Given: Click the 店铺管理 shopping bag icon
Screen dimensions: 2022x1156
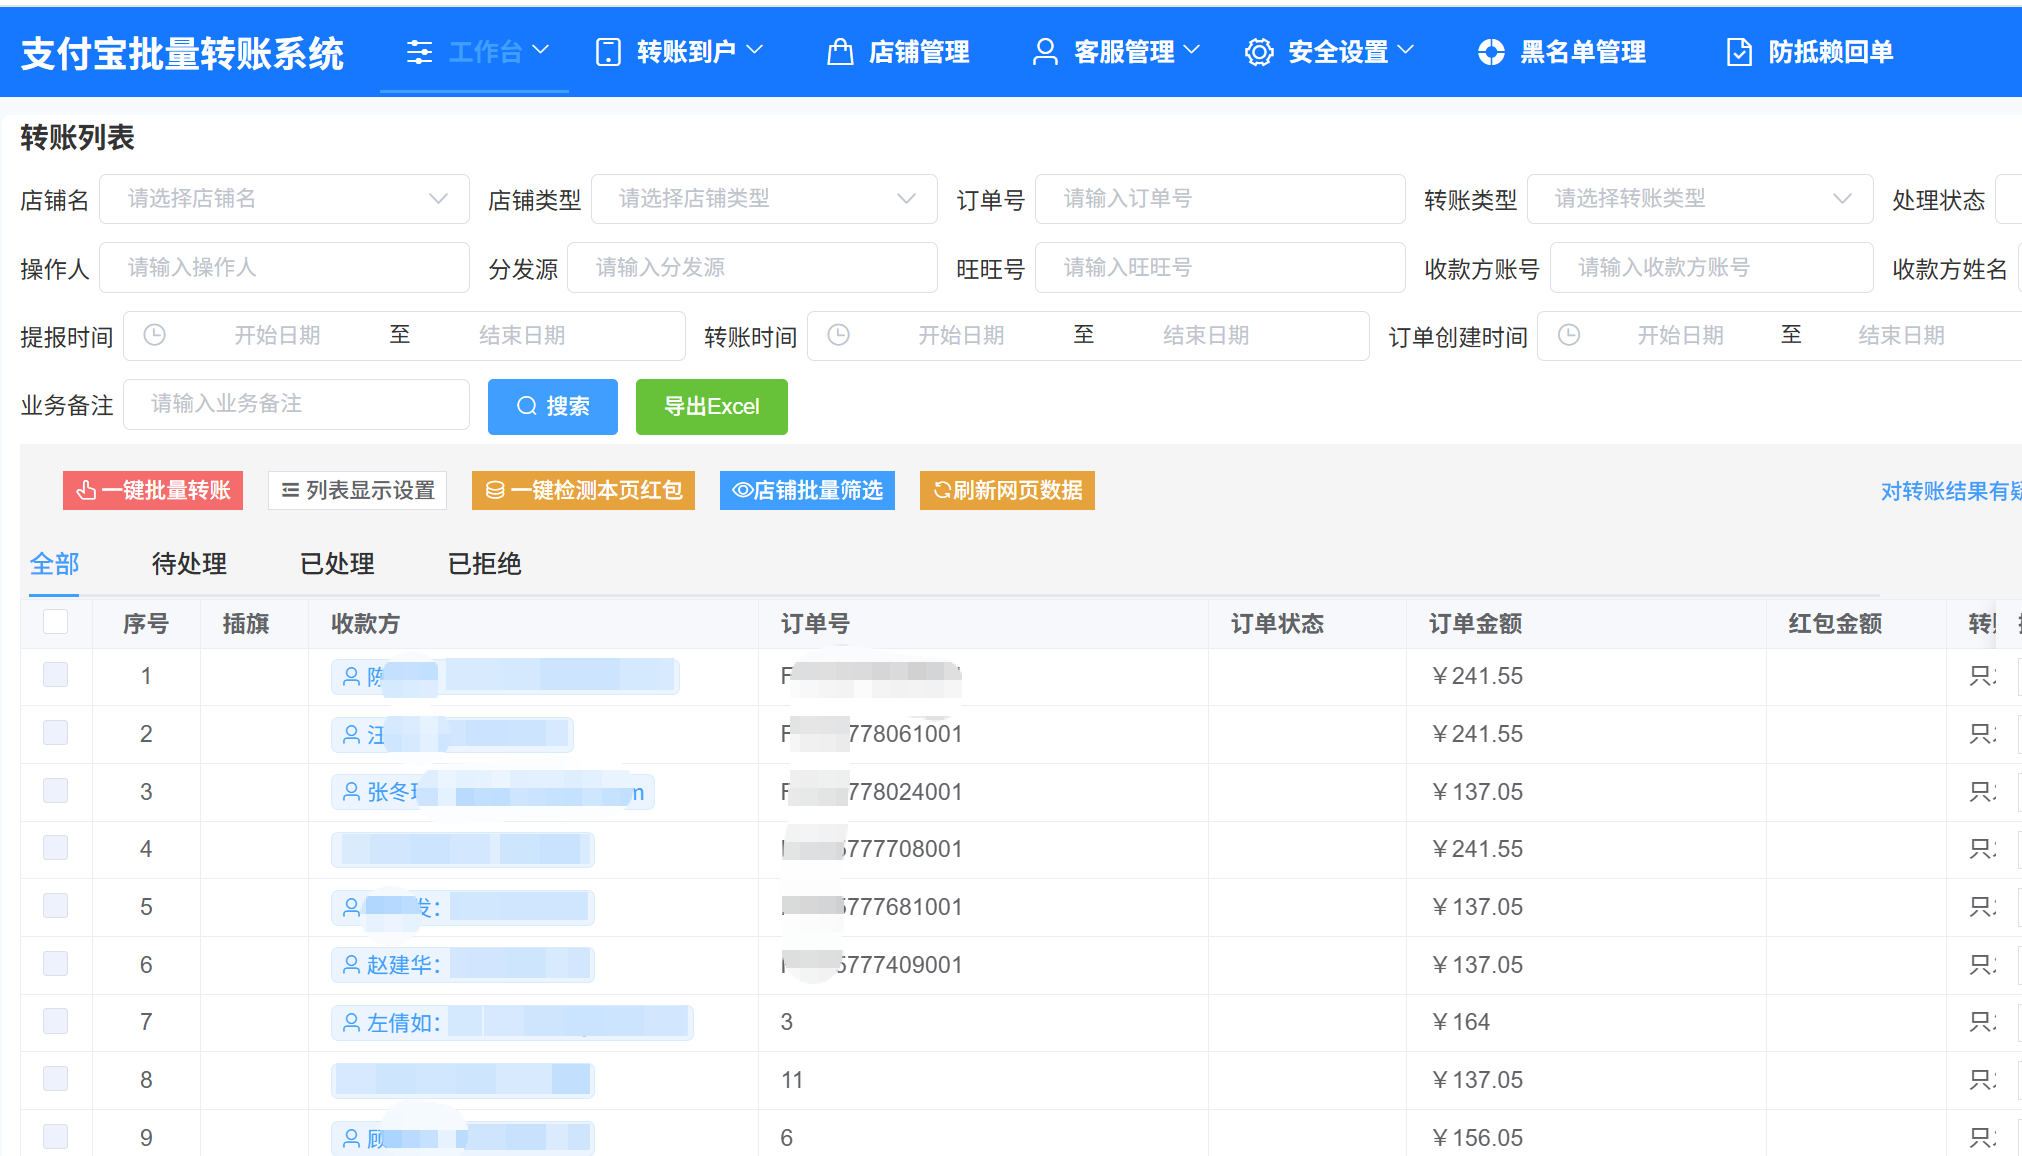Looking at the screenshot, I should point(840,52).
